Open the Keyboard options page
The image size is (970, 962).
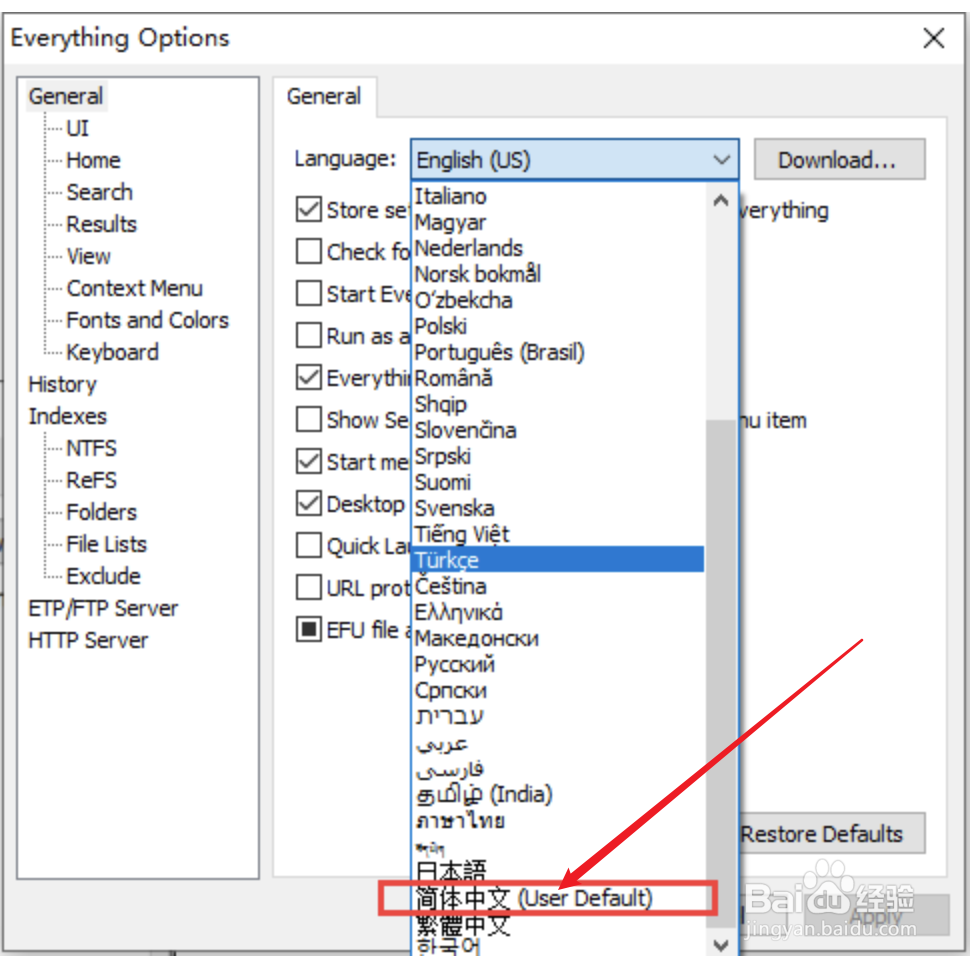point(113,352)
